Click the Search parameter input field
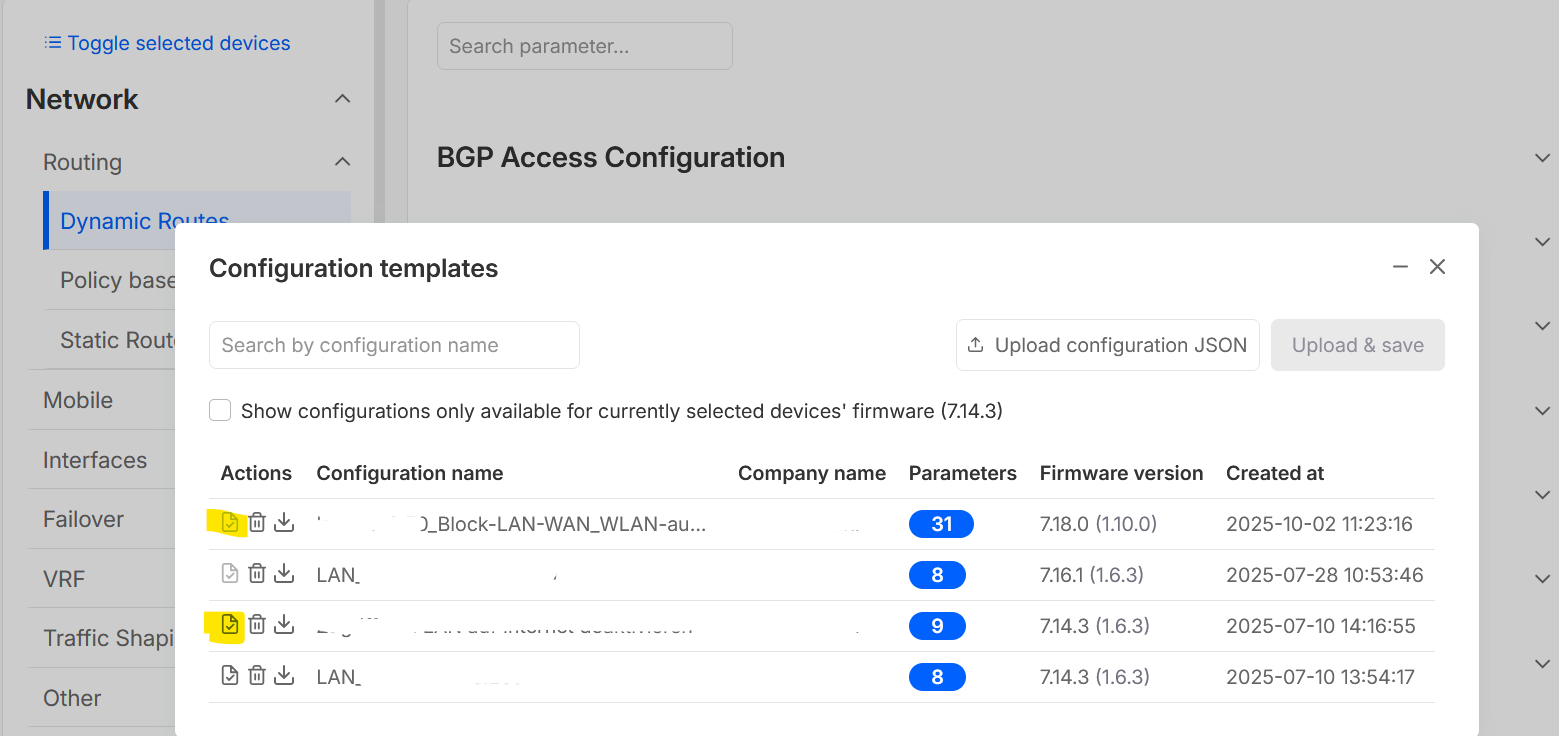Image resolution: width=1559 pixels, height=736 pixels. [584, 46]
